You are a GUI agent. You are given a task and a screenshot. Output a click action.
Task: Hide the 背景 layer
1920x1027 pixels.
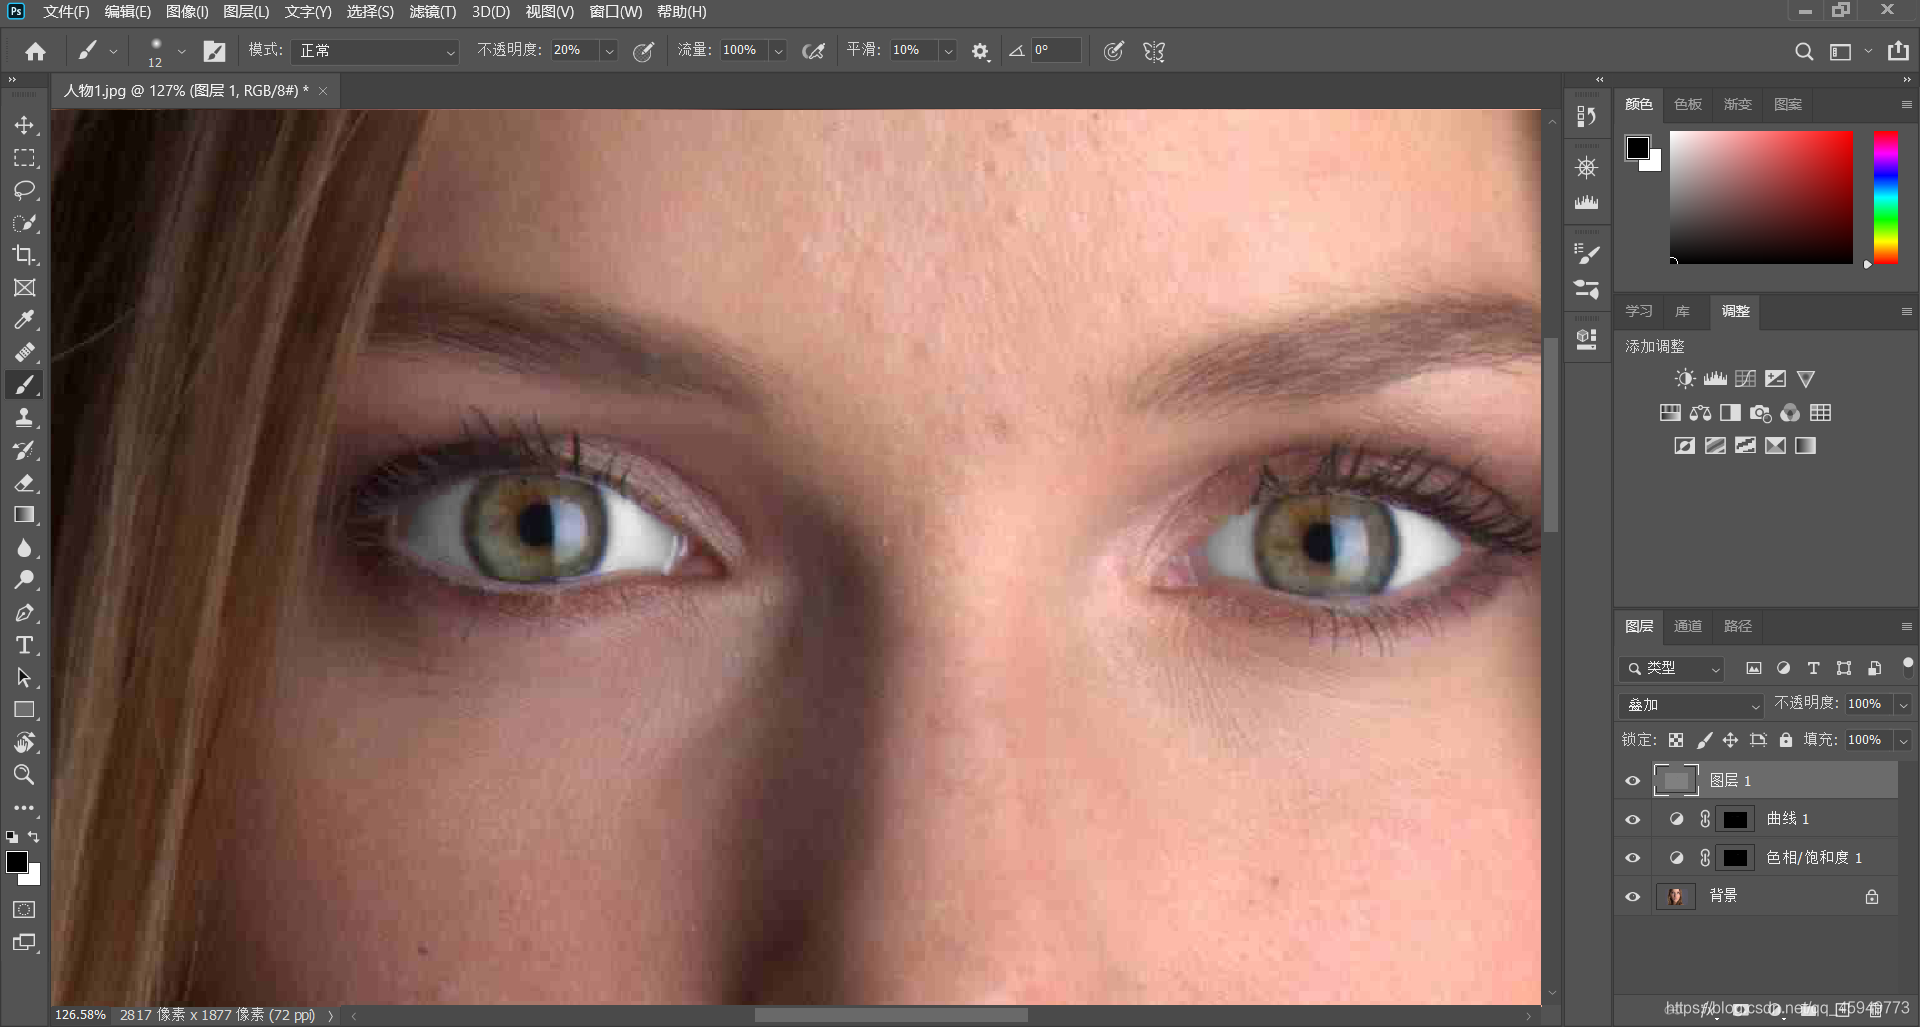coord(1633,897)
